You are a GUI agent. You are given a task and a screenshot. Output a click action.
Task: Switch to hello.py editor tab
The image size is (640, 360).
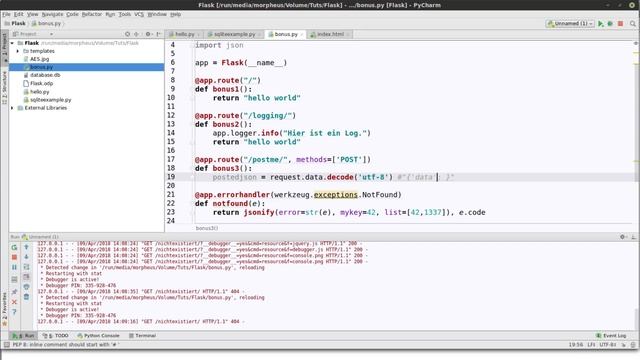(184, 34)
